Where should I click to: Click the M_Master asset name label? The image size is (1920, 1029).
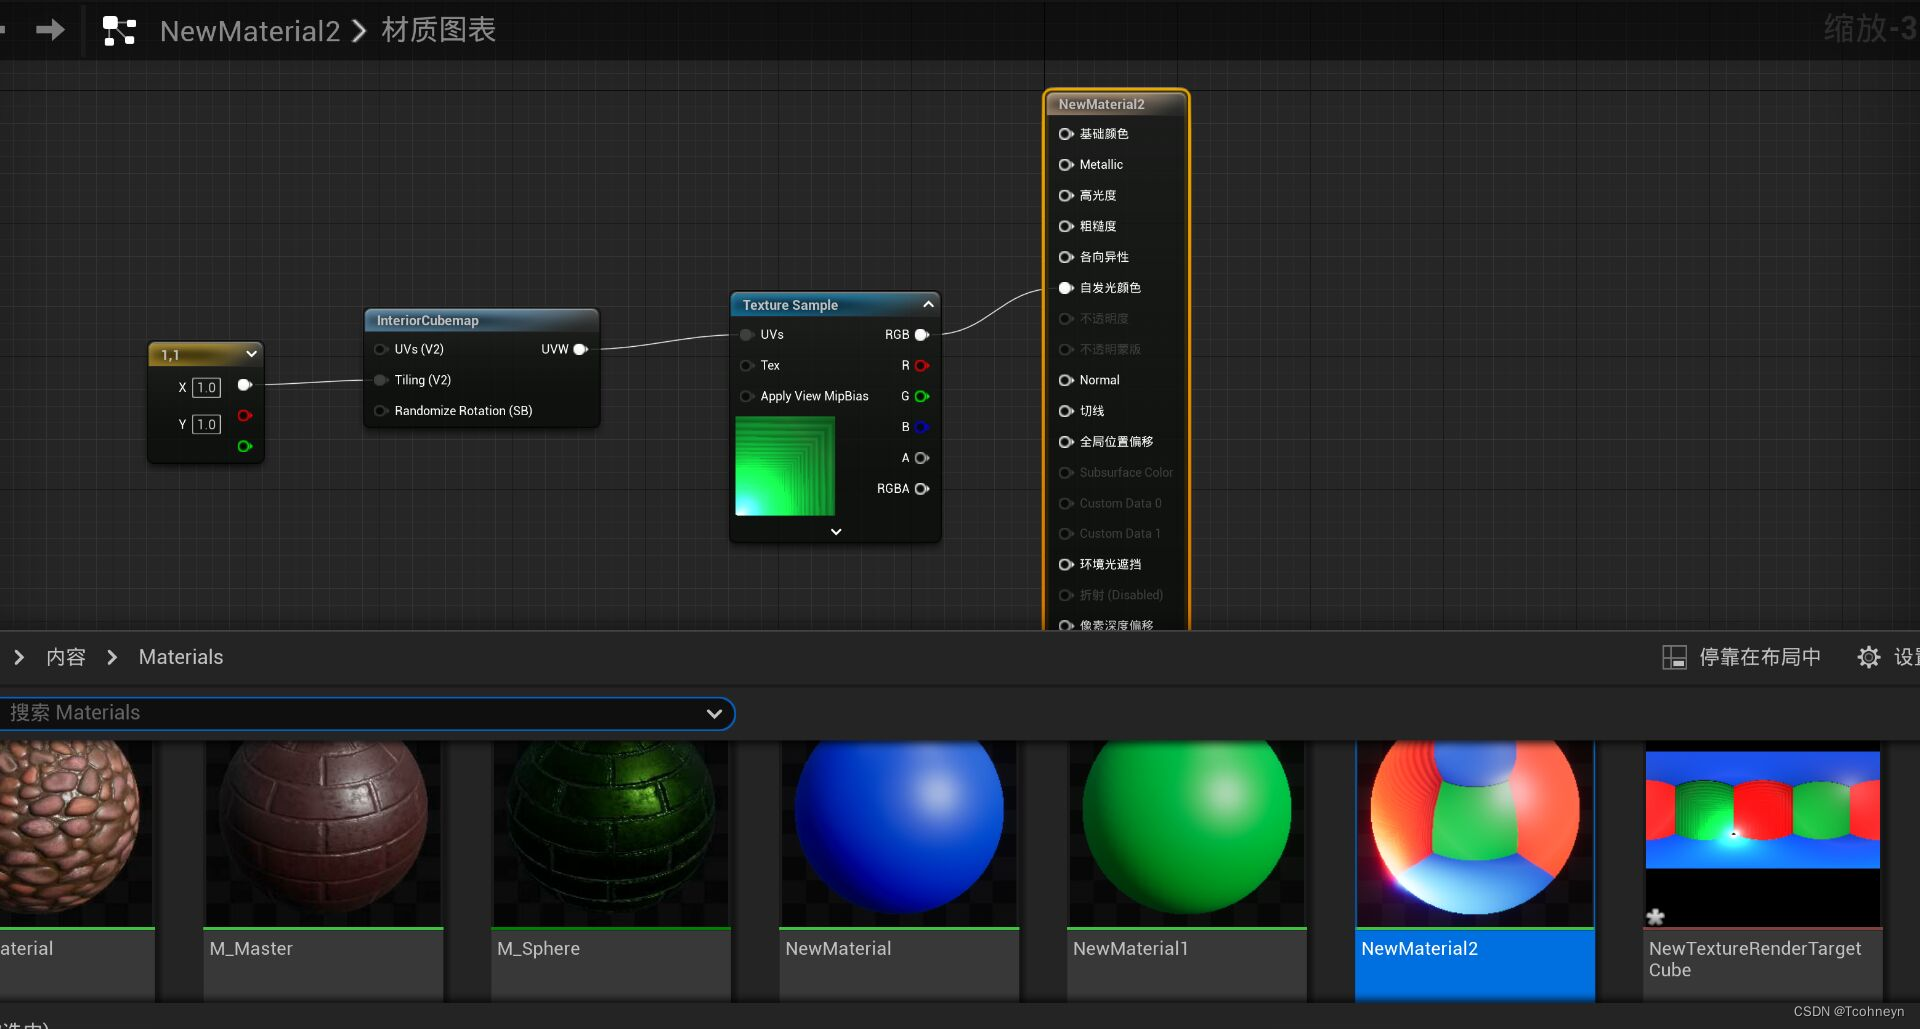(251, 948)
